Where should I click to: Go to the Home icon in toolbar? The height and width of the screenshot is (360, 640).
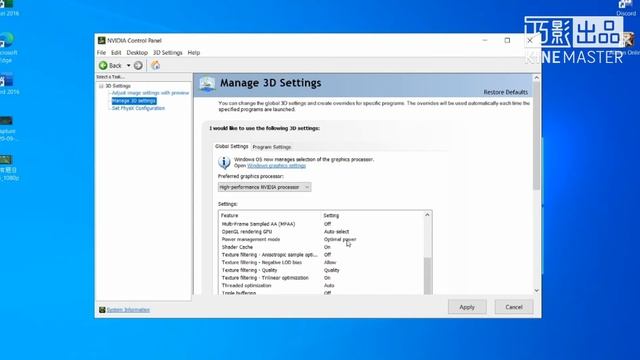tap(156, 65)
